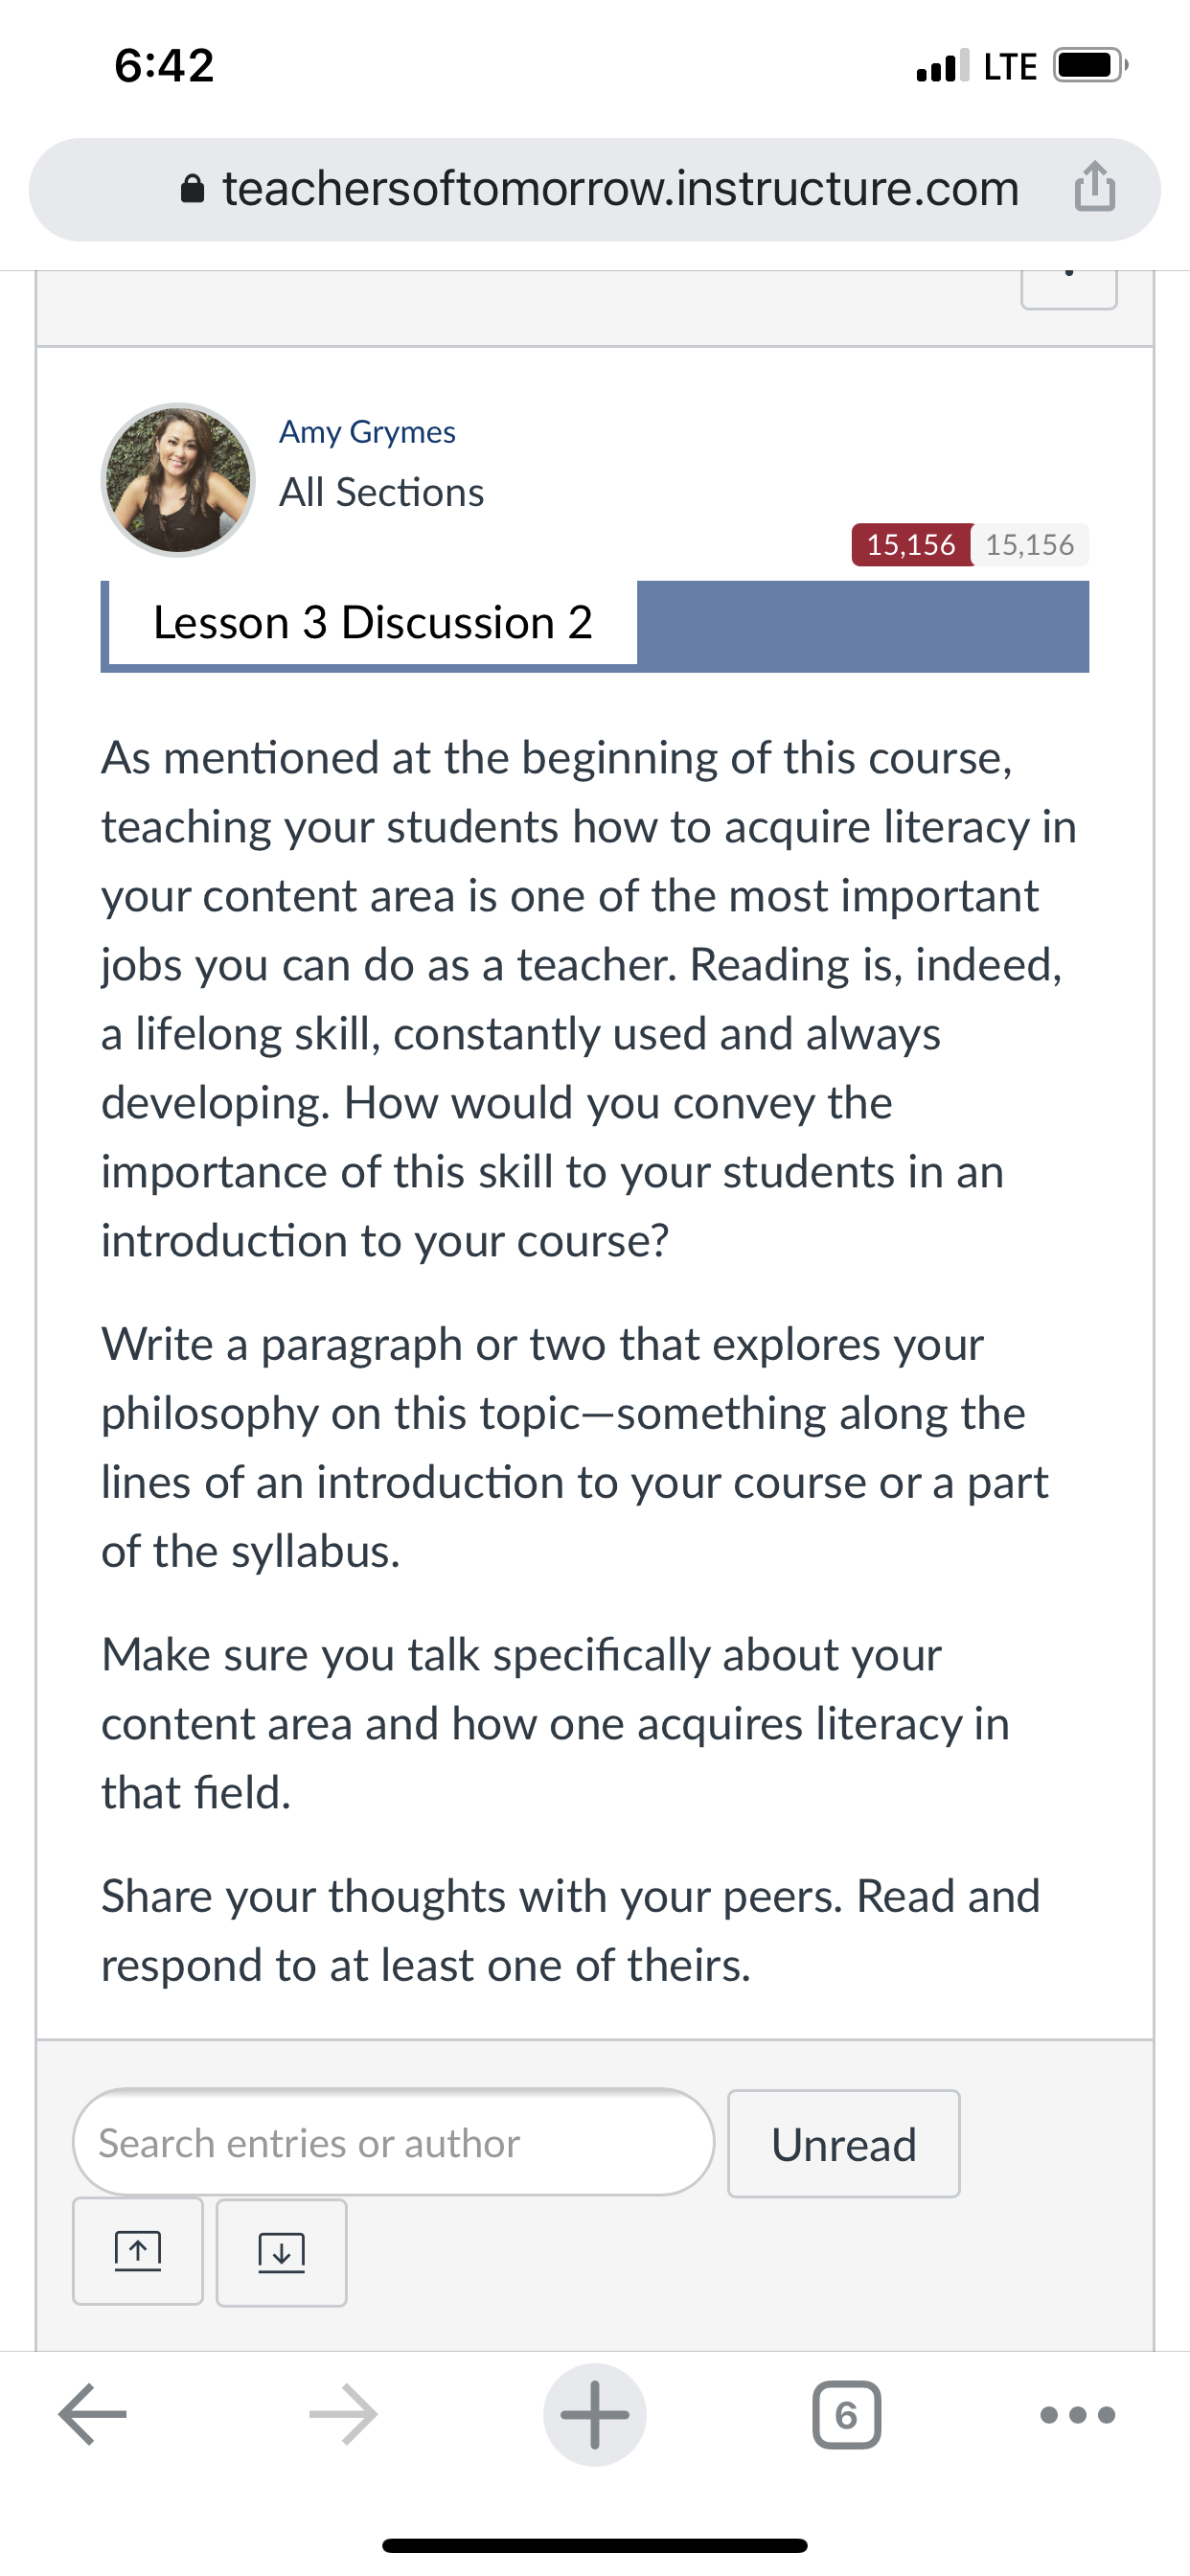1190x2576 pixels.
Task: Go back with the left arrow
Action: tap(93, 2414)
